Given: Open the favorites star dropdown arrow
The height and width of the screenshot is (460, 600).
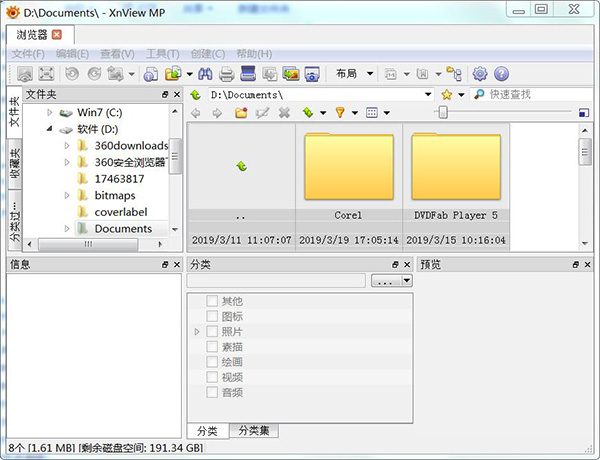Looking at the screenshot, I should point(461,95).
